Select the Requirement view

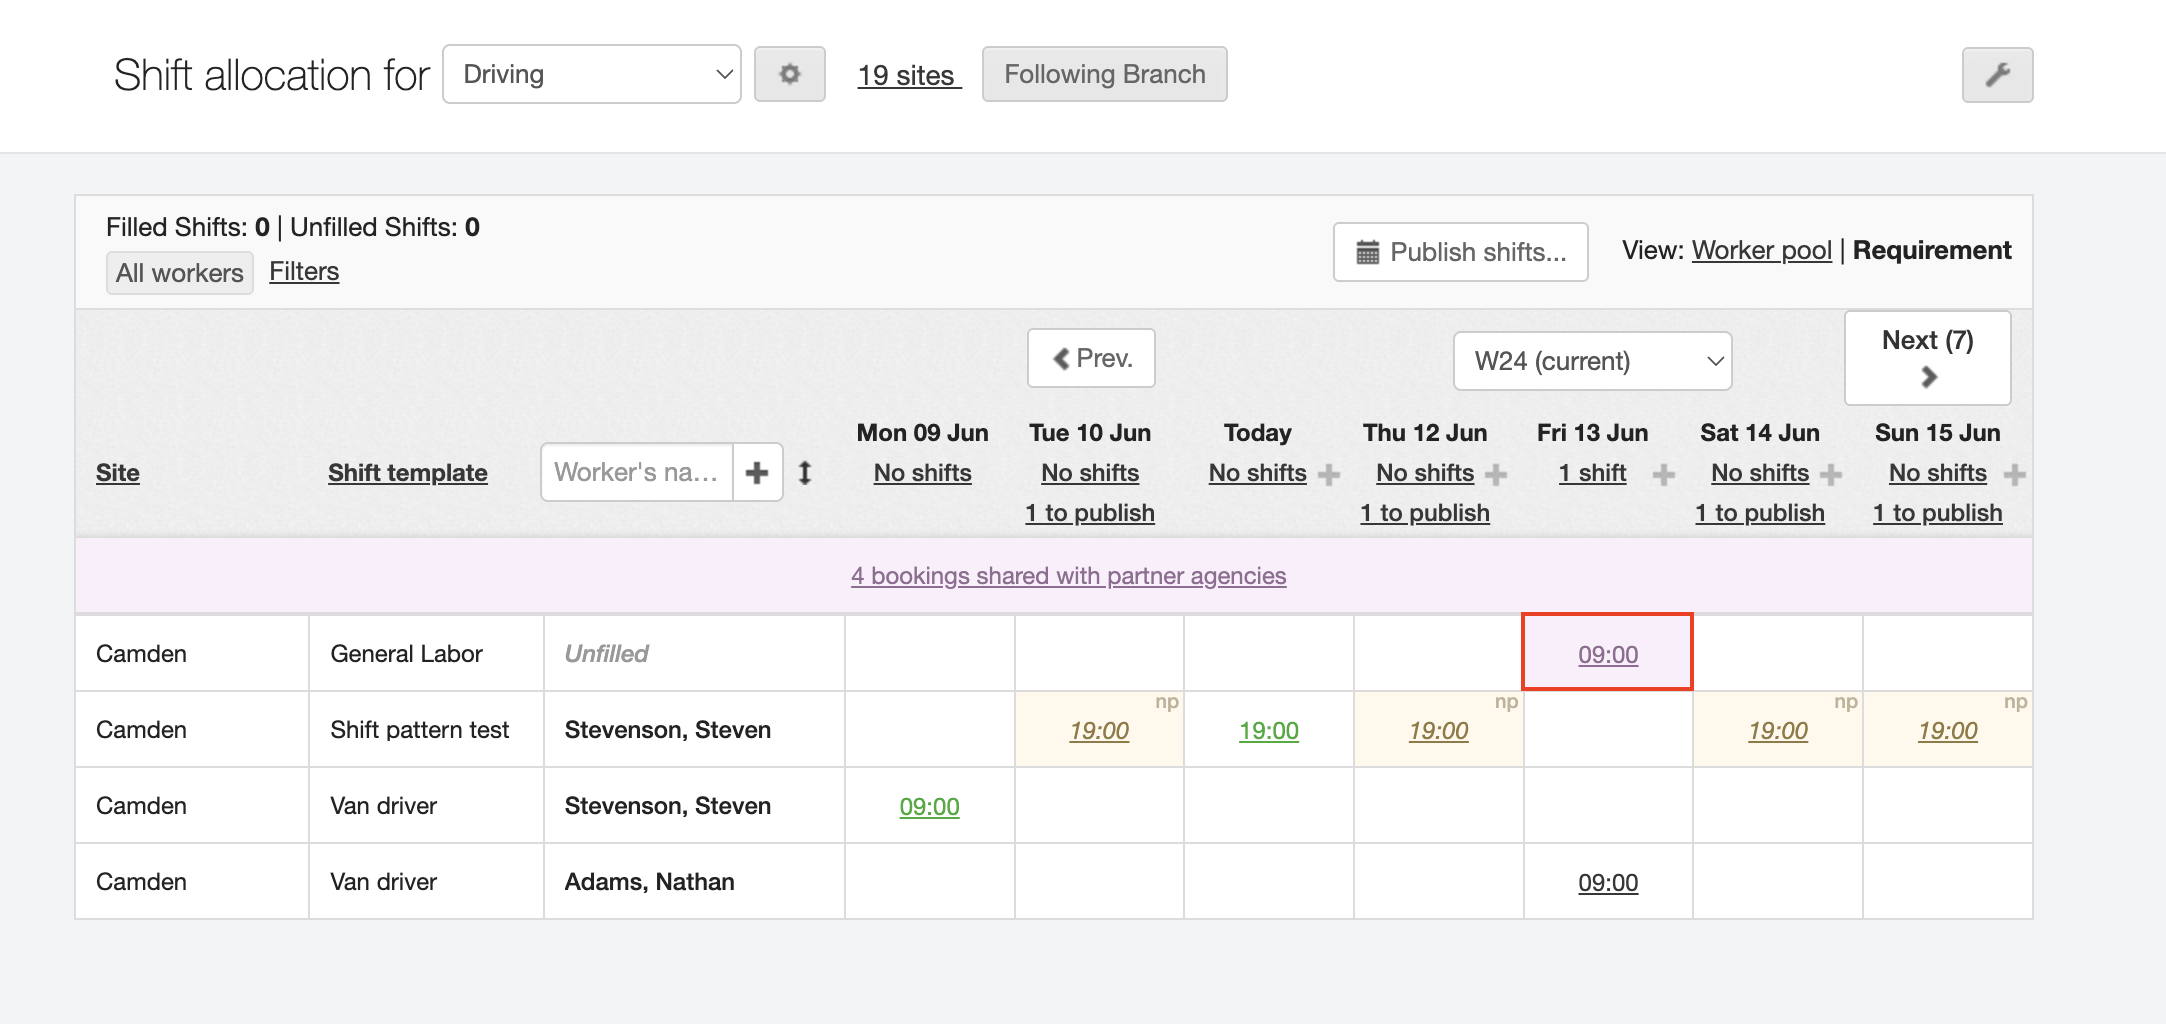click(1931, 250)
